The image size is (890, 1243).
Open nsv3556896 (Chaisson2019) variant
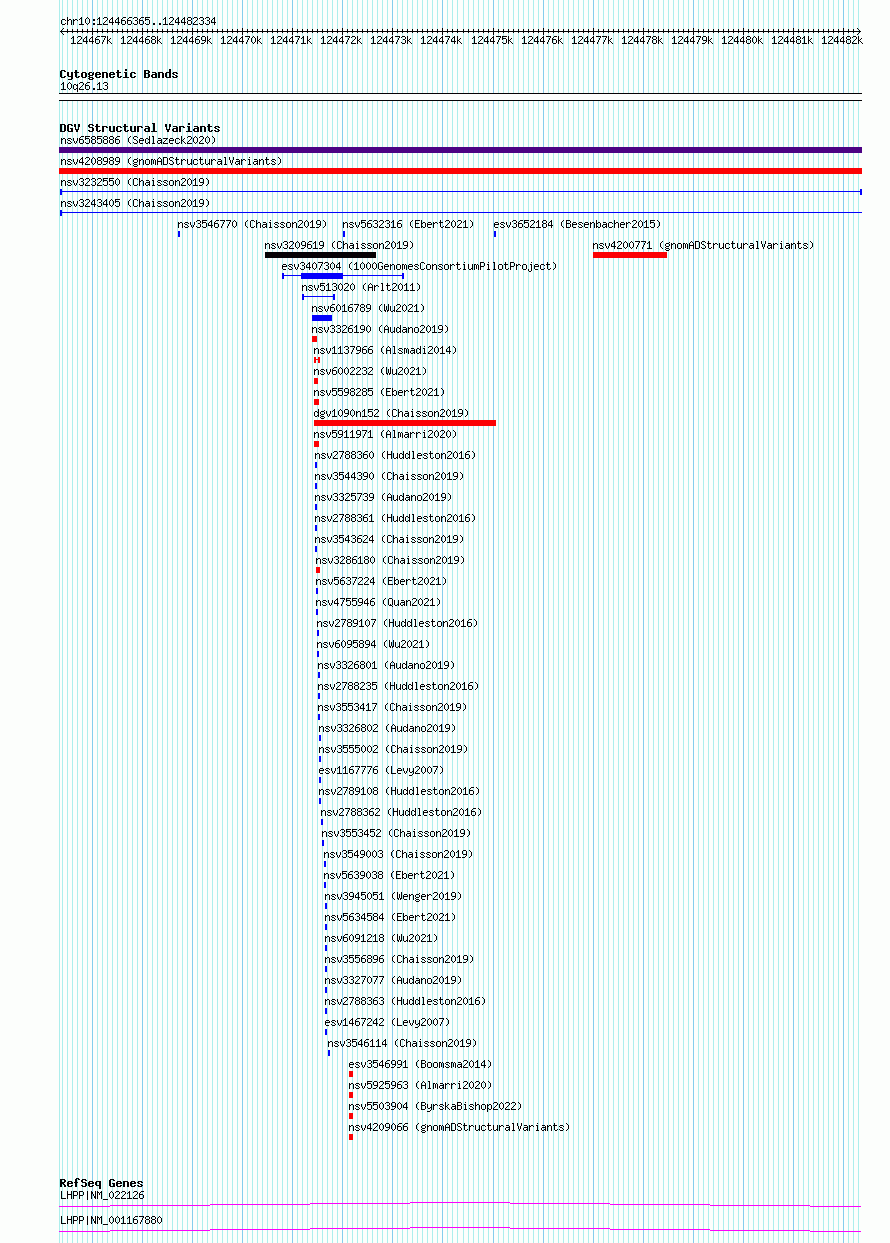point(400,960)
